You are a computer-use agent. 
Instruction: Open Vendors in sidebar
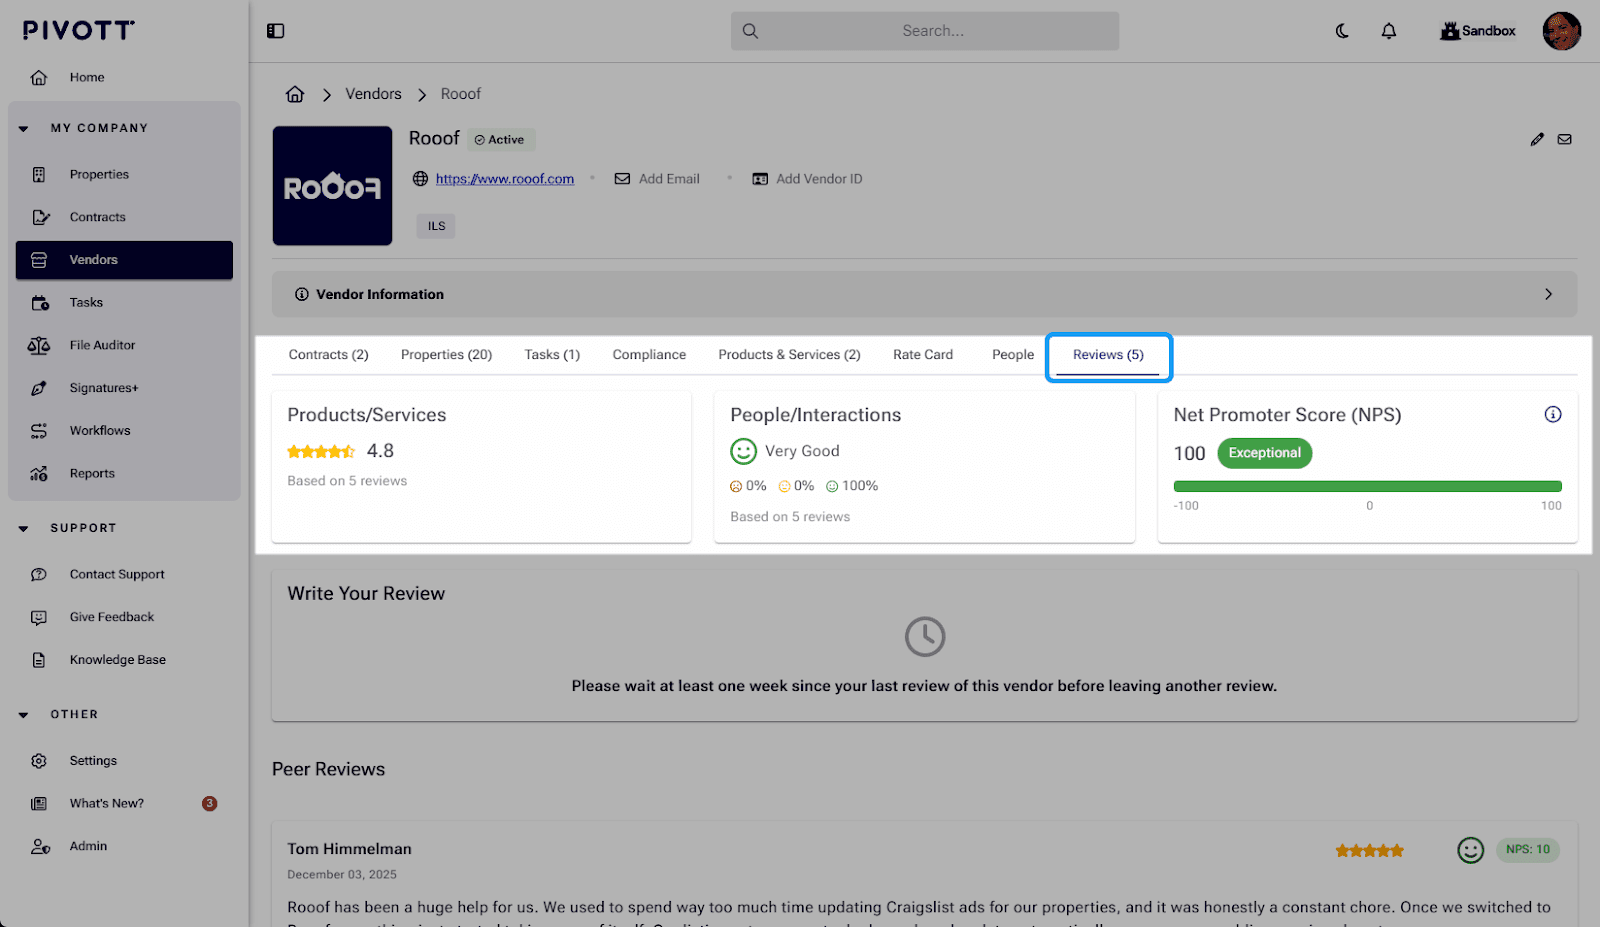(x=124, y=260)
